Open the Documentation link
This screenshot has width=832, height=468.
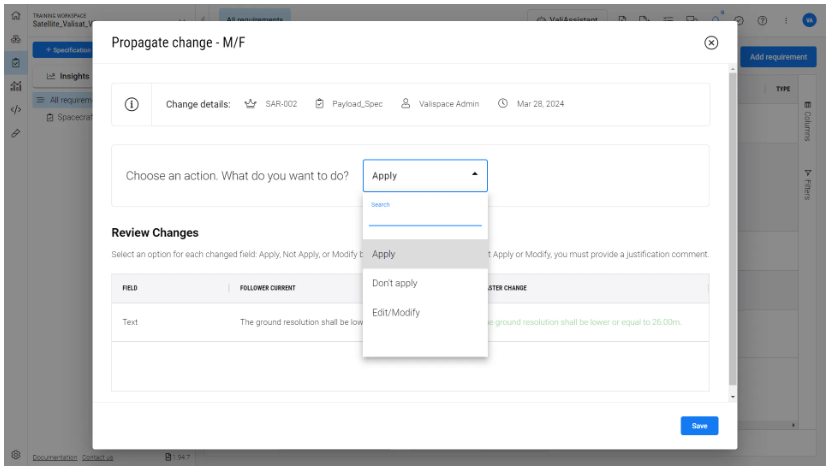(55, 457)
